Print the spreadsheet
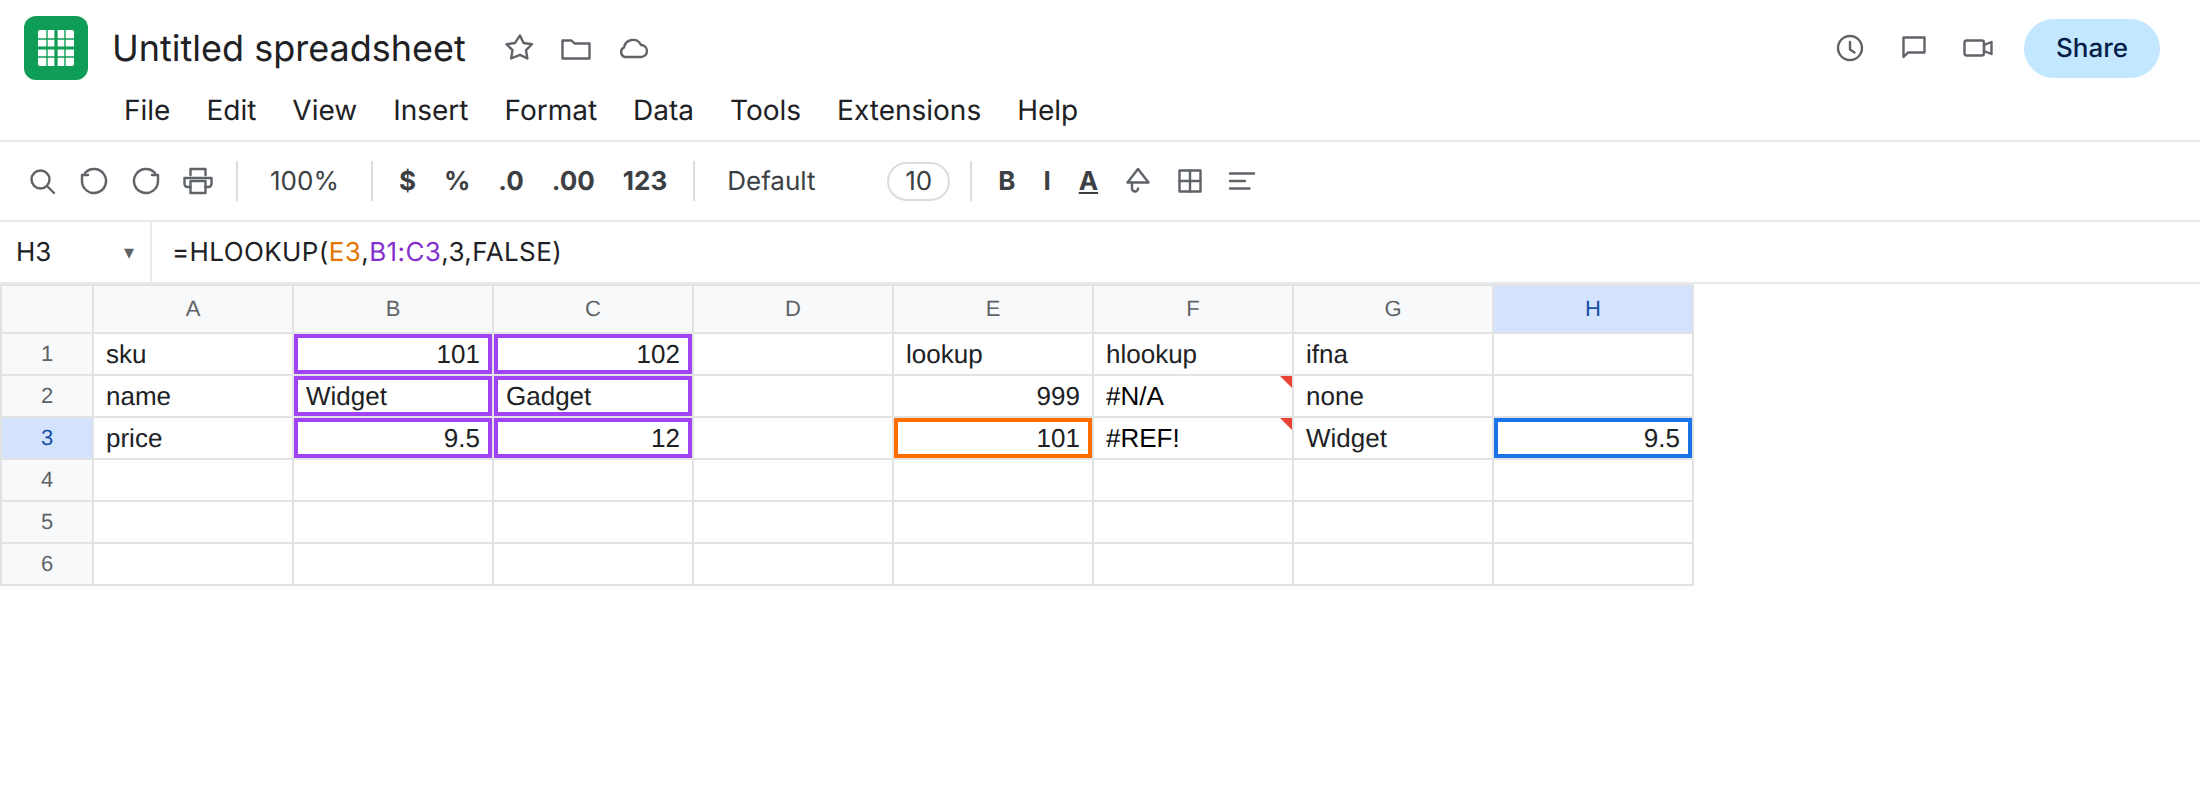 point(198,181)
